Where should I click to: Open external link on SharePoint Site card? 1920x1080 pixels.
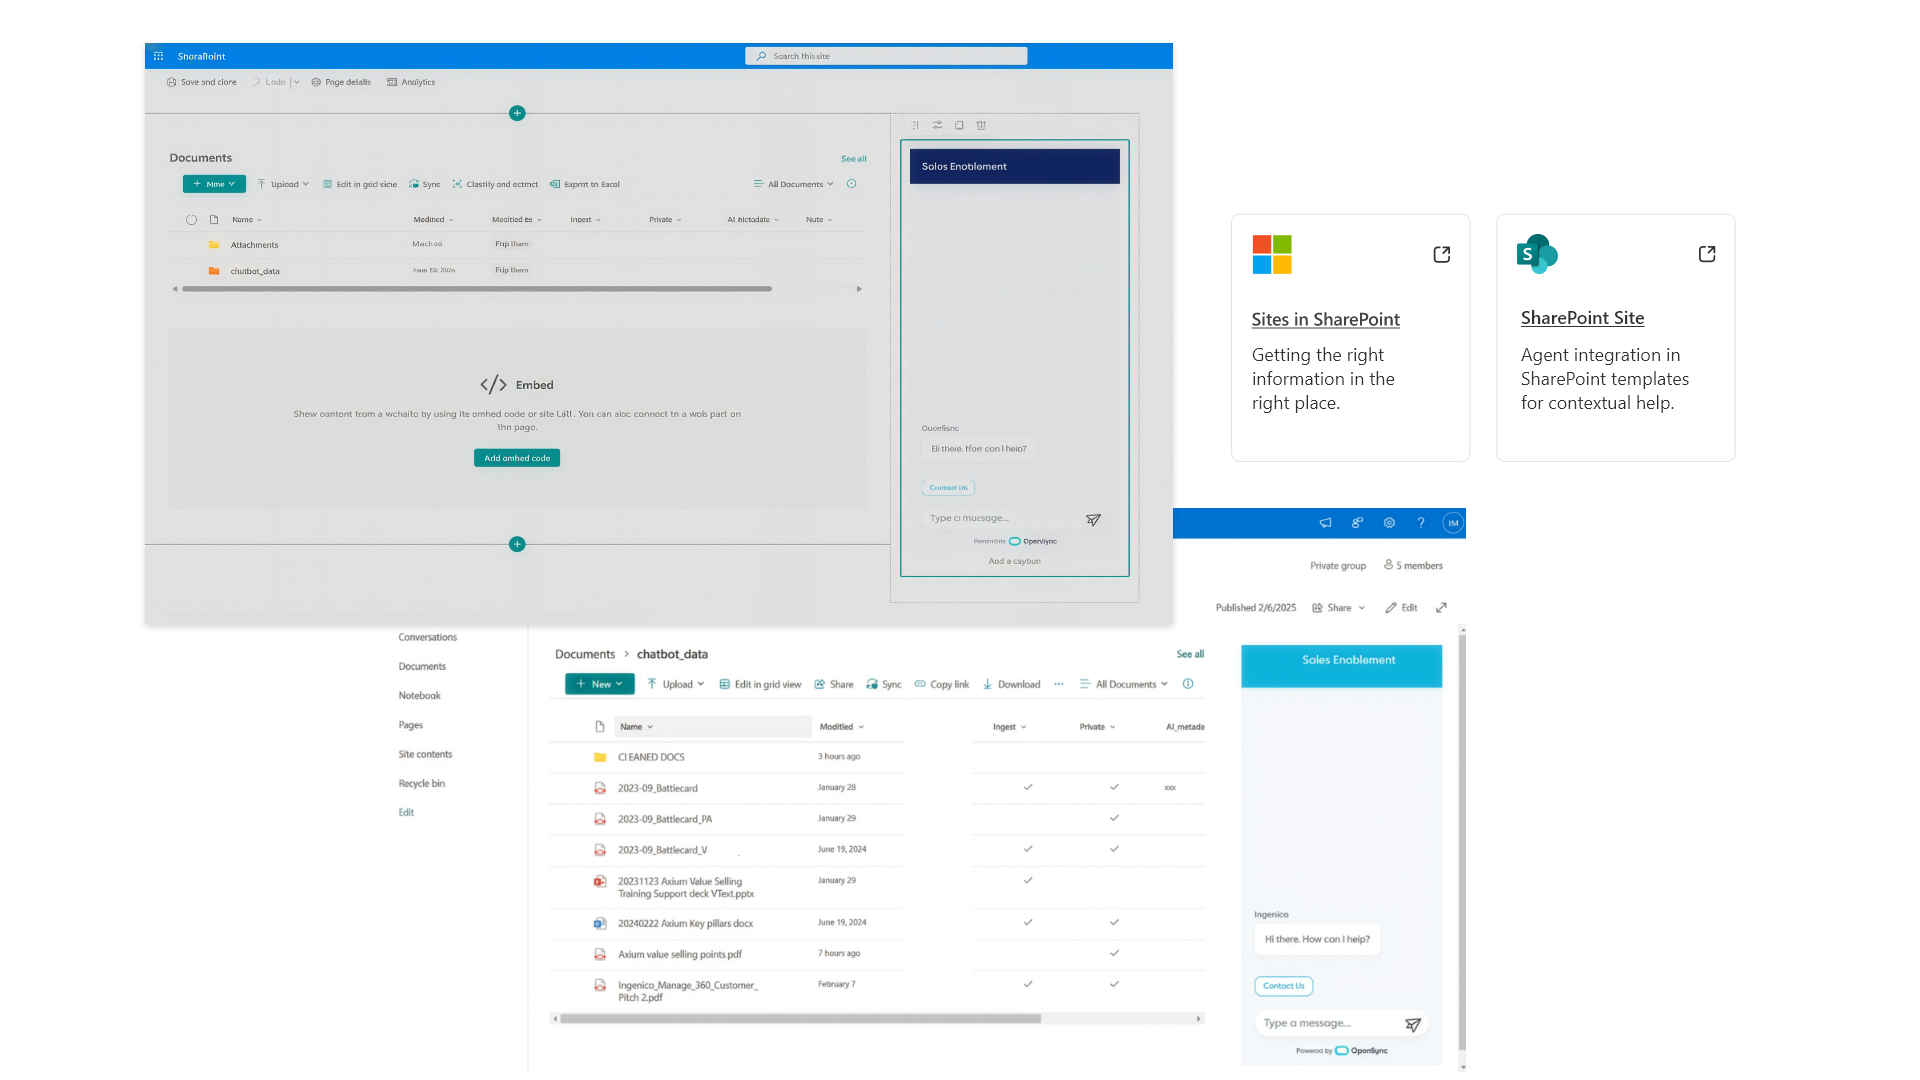1707,254
